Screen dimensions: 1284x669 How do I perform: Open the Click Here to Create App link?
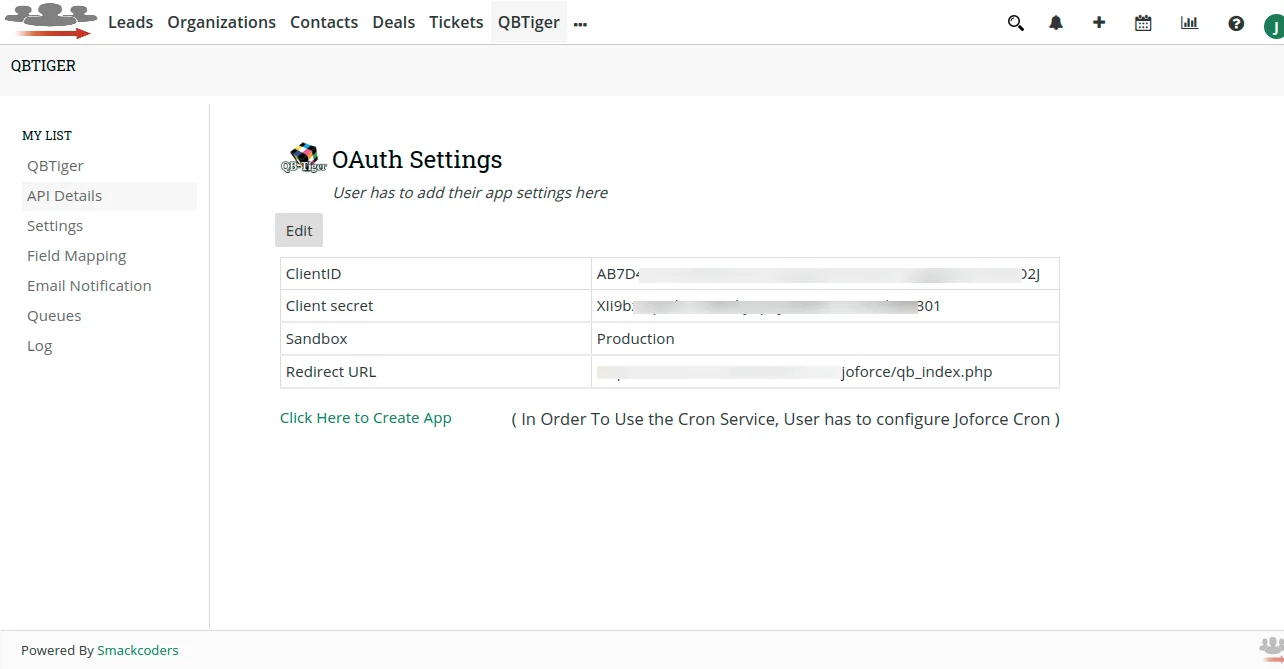pos(365,417)
